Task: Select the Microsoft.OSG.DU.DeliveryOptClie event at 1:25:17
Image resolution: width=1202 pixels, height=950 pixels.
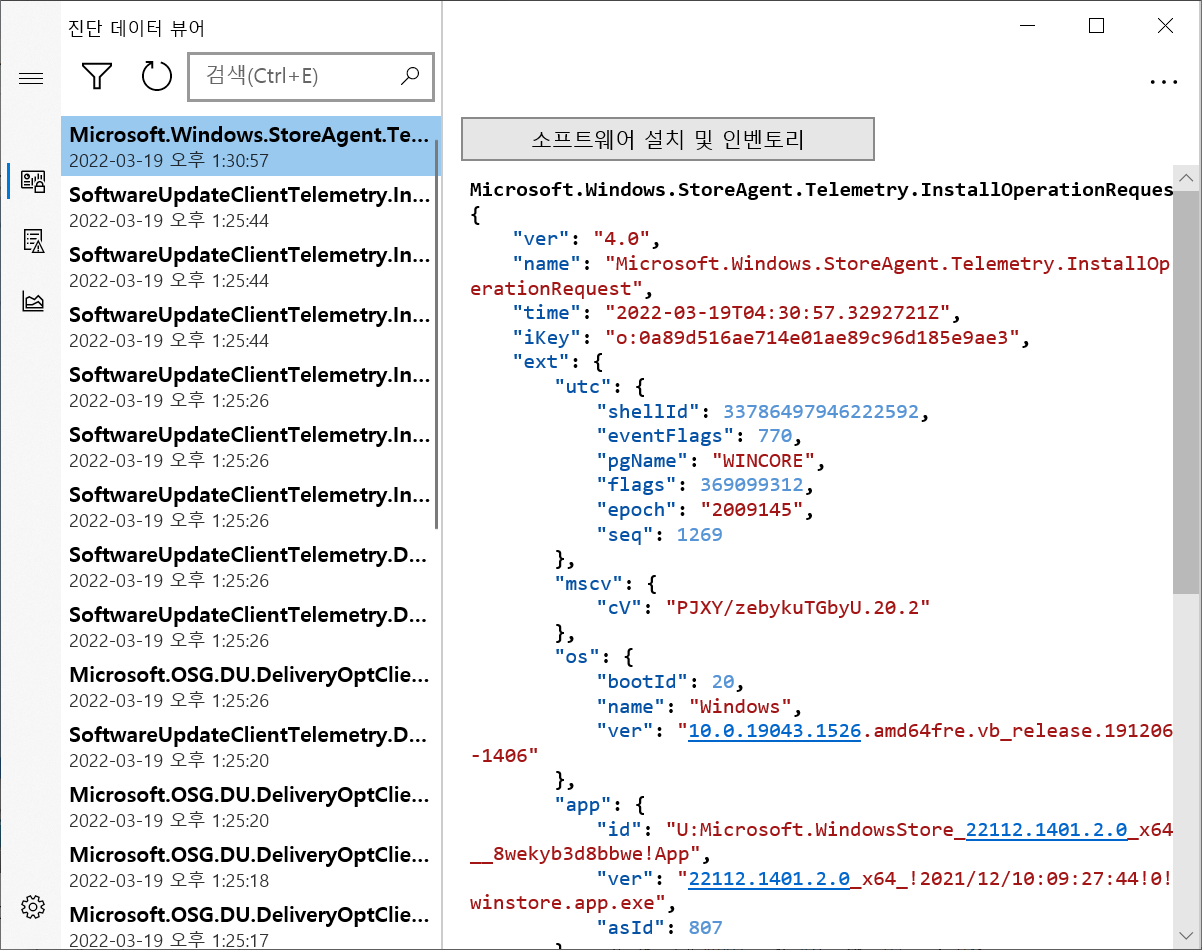Action: pyautogui.click(x=250, y=922)
